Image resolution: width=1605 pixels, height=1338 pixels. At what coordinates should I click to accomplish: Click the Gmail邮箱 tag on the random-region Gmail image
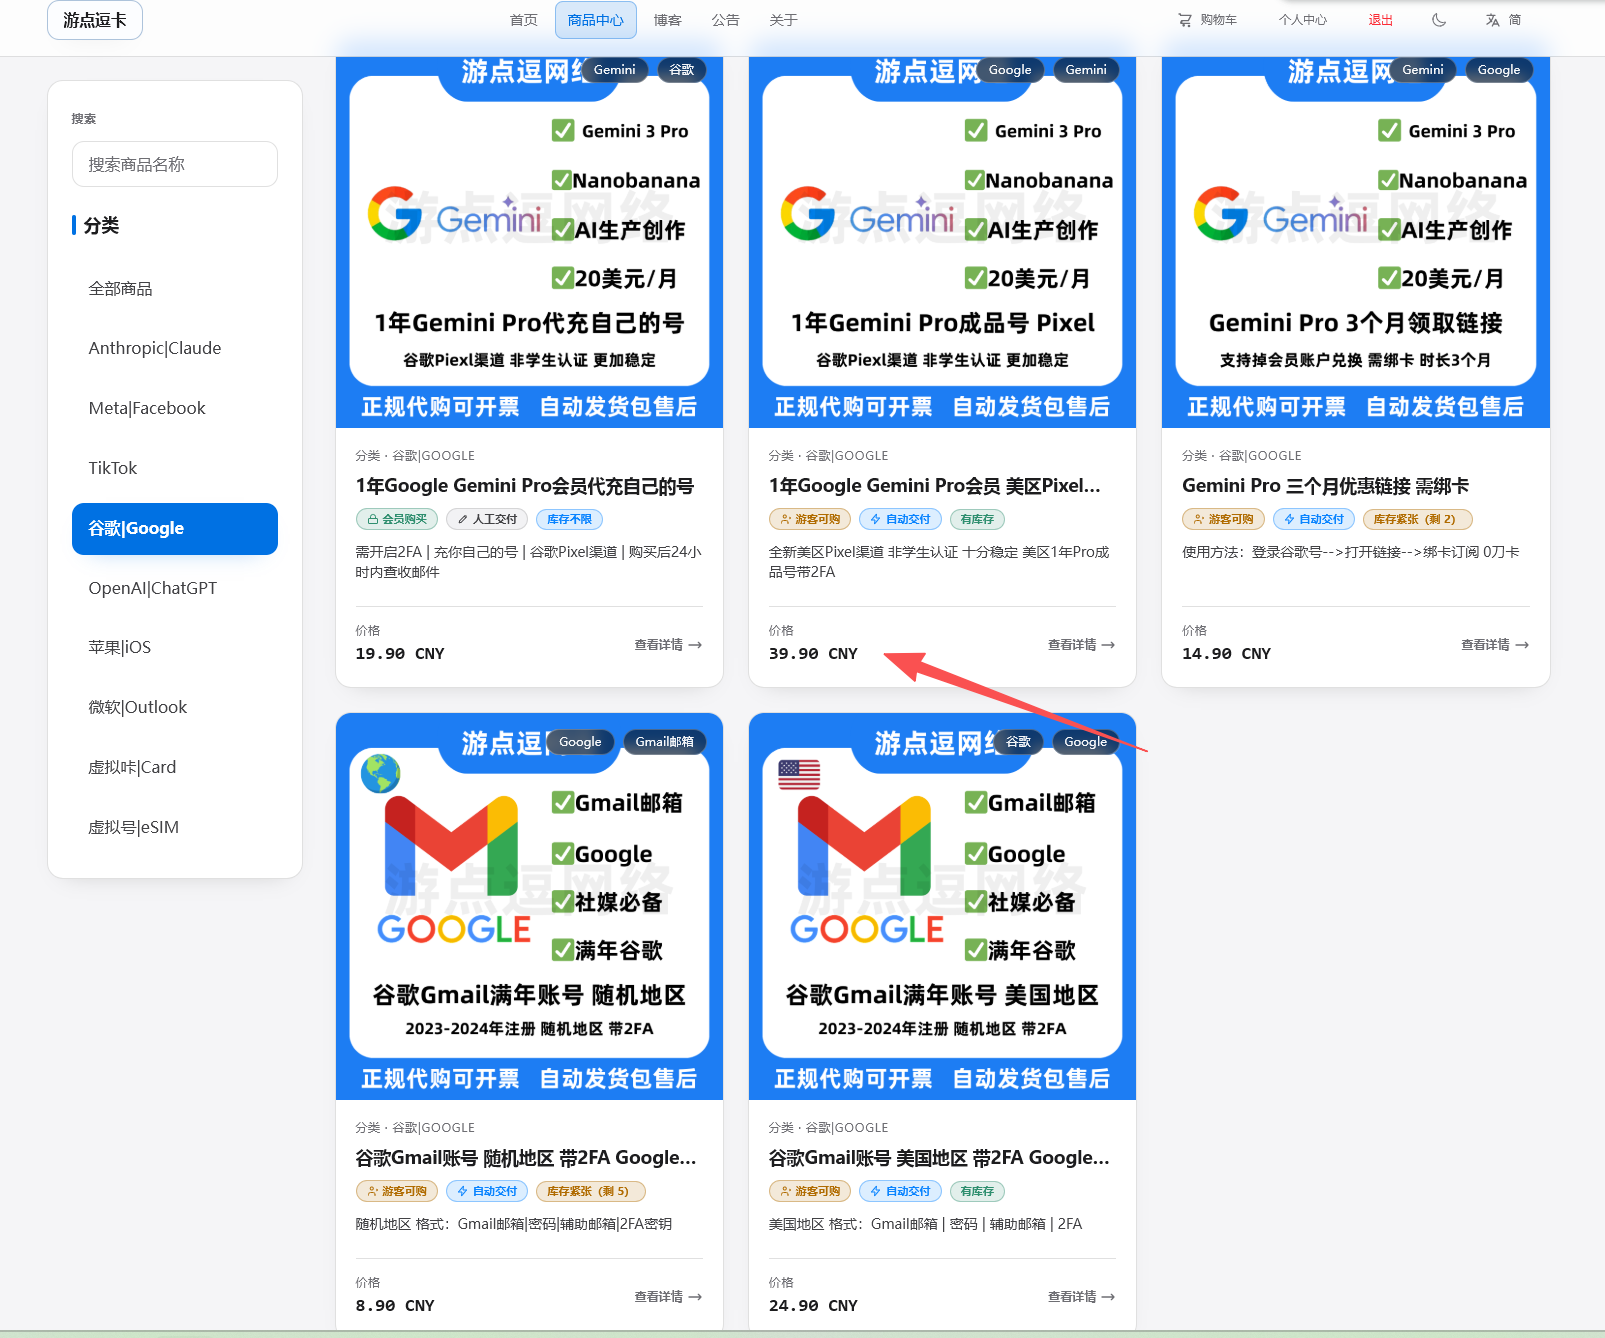click(x=664, y=742)
